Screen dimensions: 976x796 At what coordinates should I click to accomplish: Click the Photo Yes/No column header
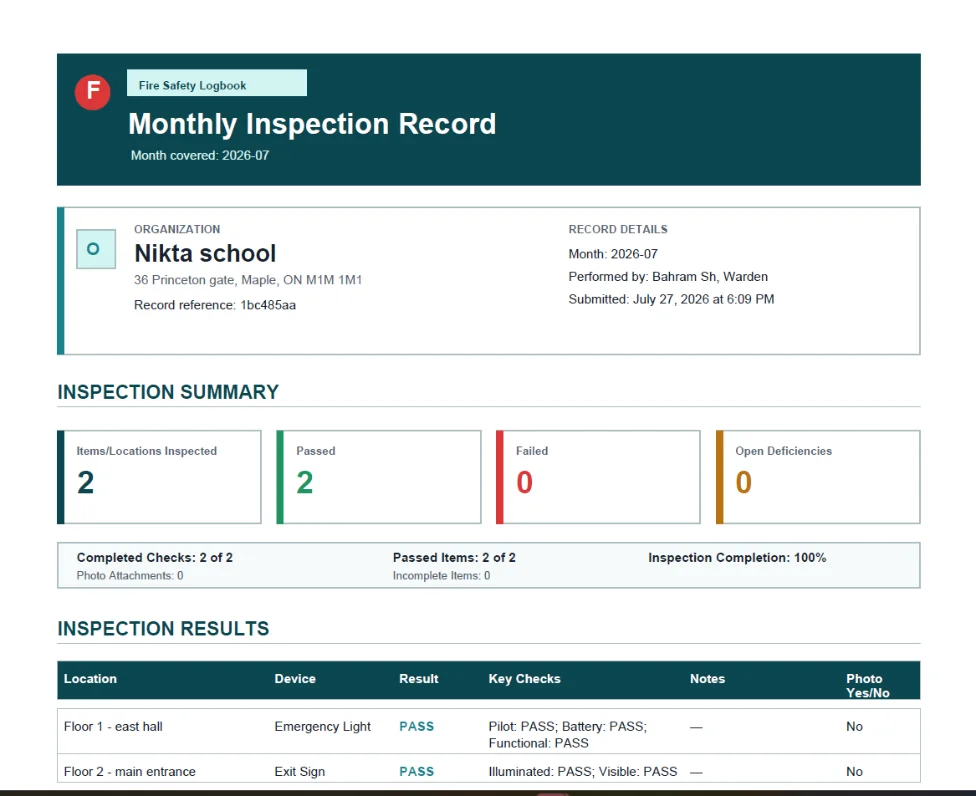tap(868, 686)
